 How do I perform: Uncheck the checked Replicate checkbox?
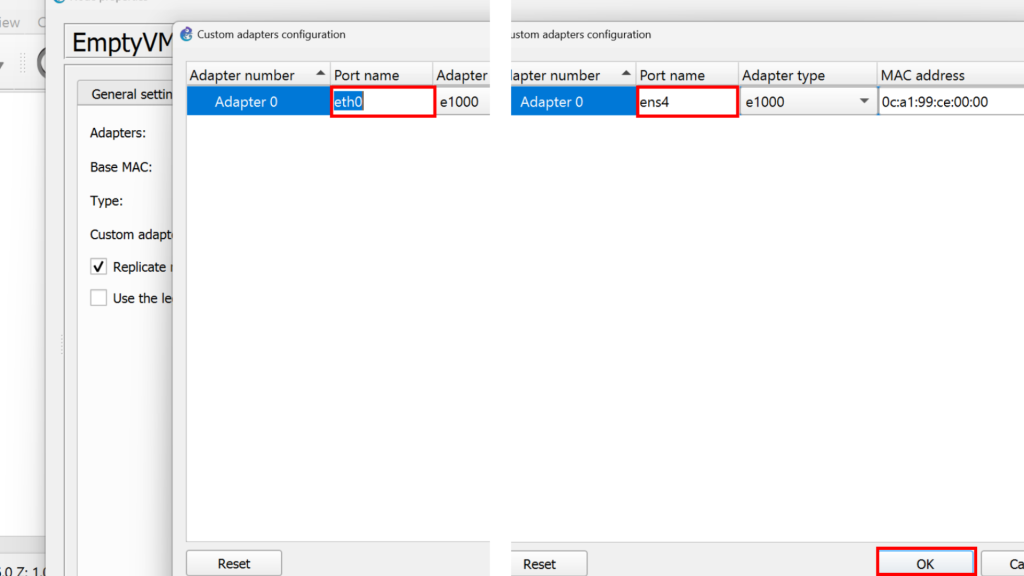(98, 267)
